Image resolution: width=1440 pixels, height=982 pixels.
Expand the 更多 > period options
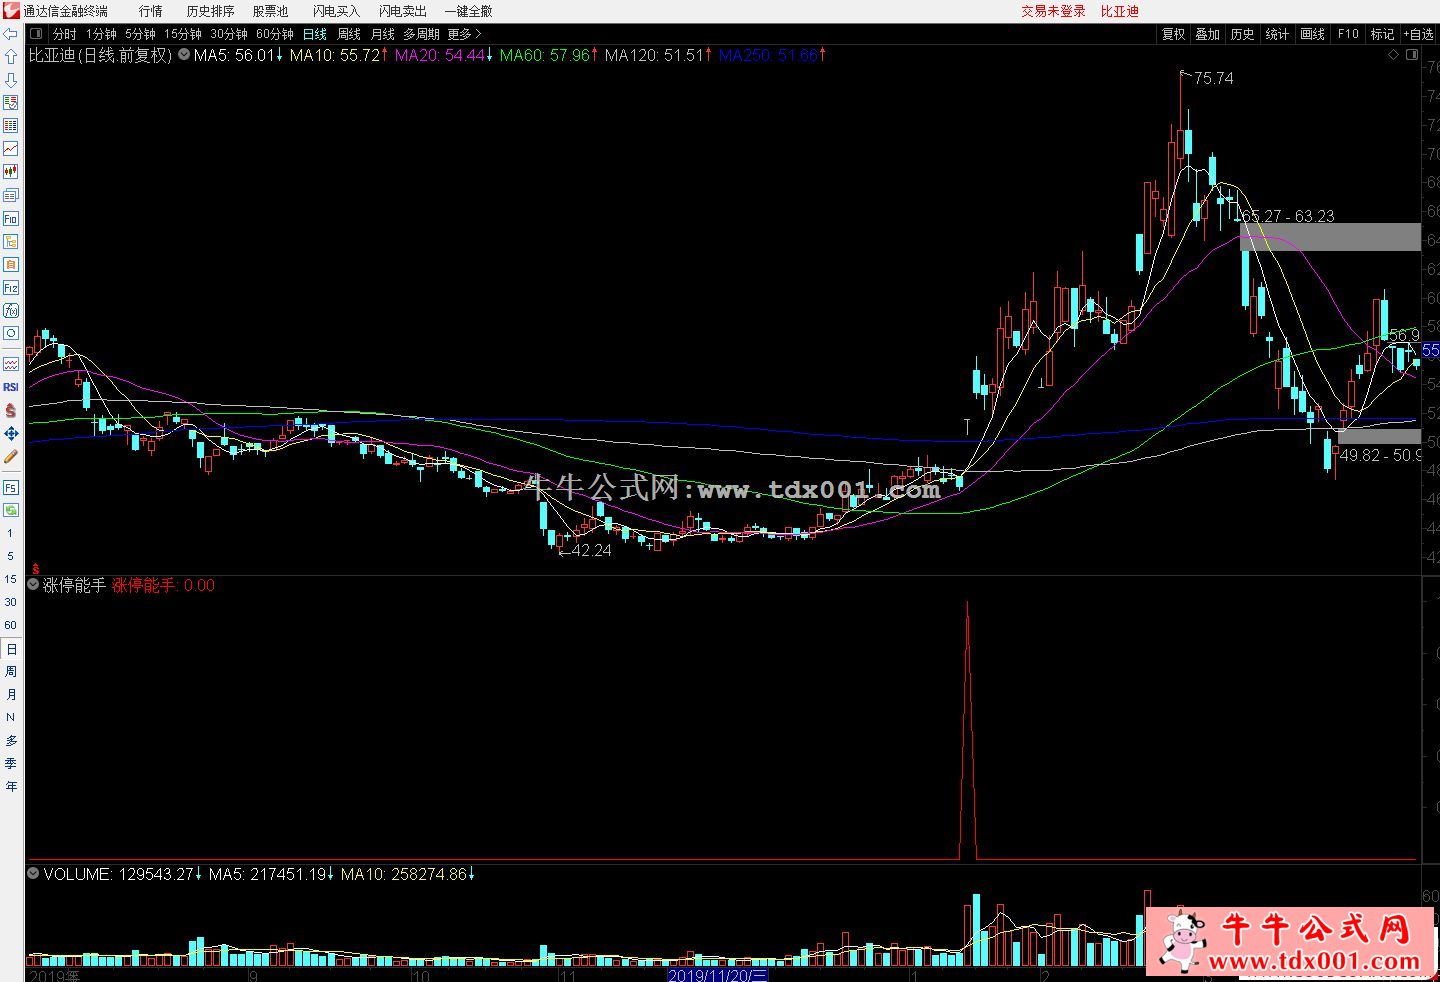click(x=464, y=34)
